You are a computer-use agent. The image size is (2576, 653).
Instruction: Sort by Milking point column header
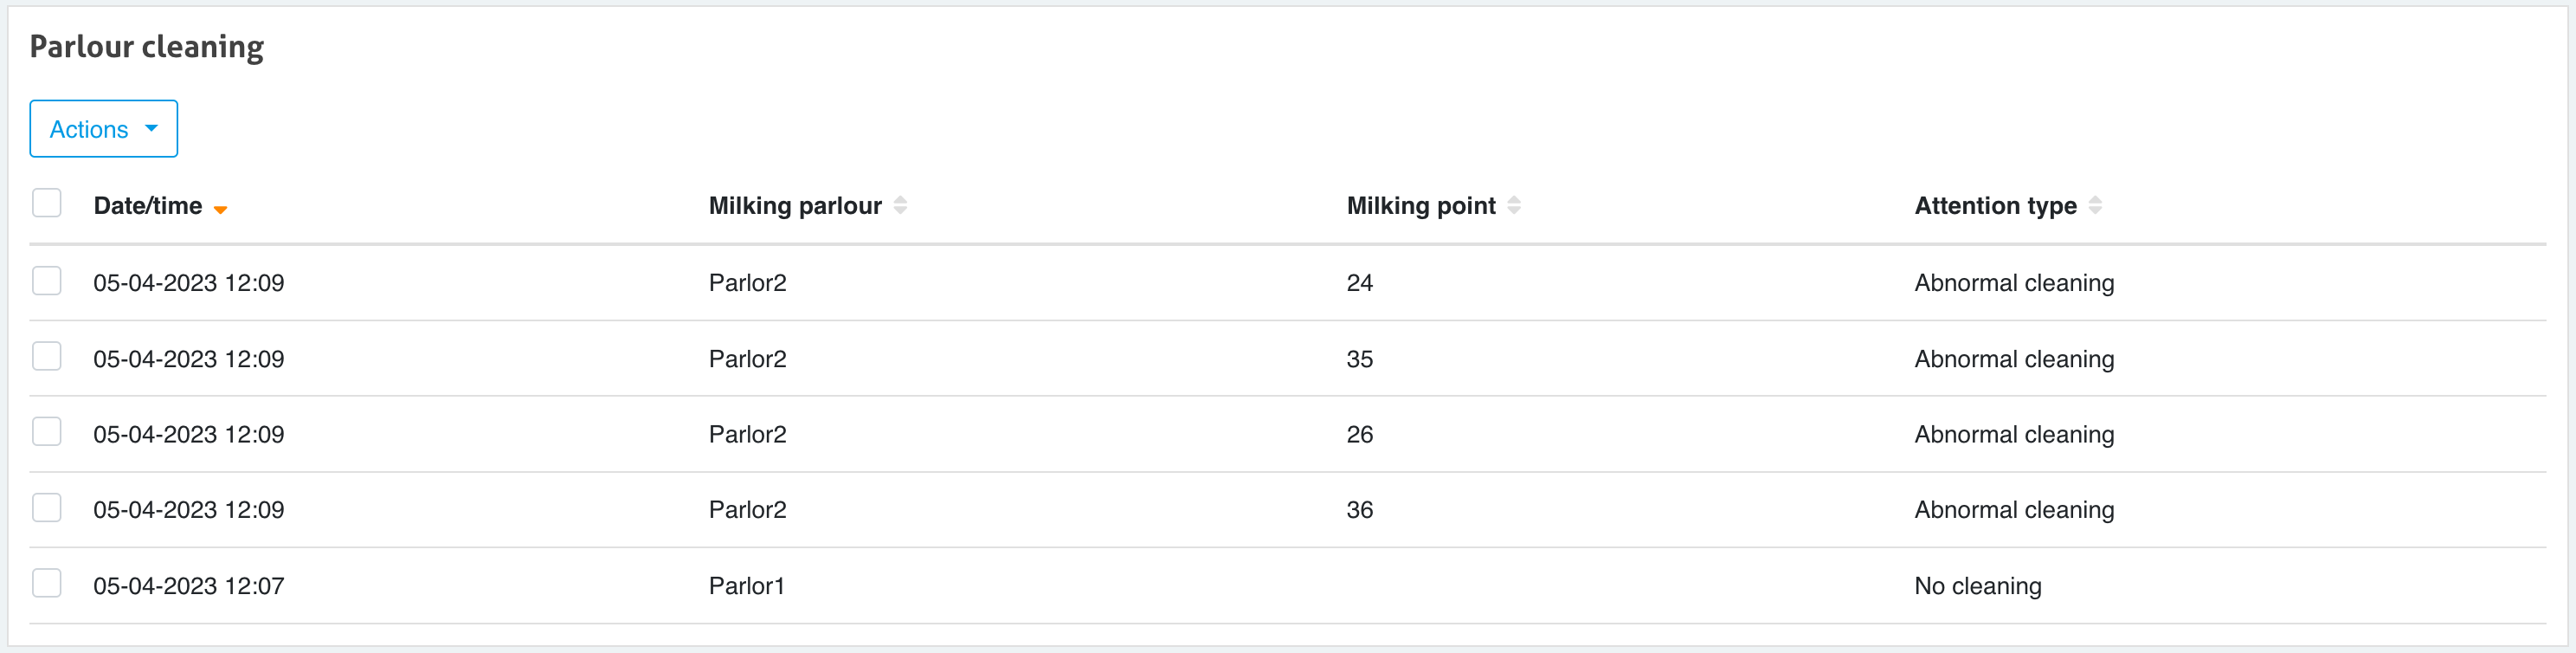coord(1421,206)
